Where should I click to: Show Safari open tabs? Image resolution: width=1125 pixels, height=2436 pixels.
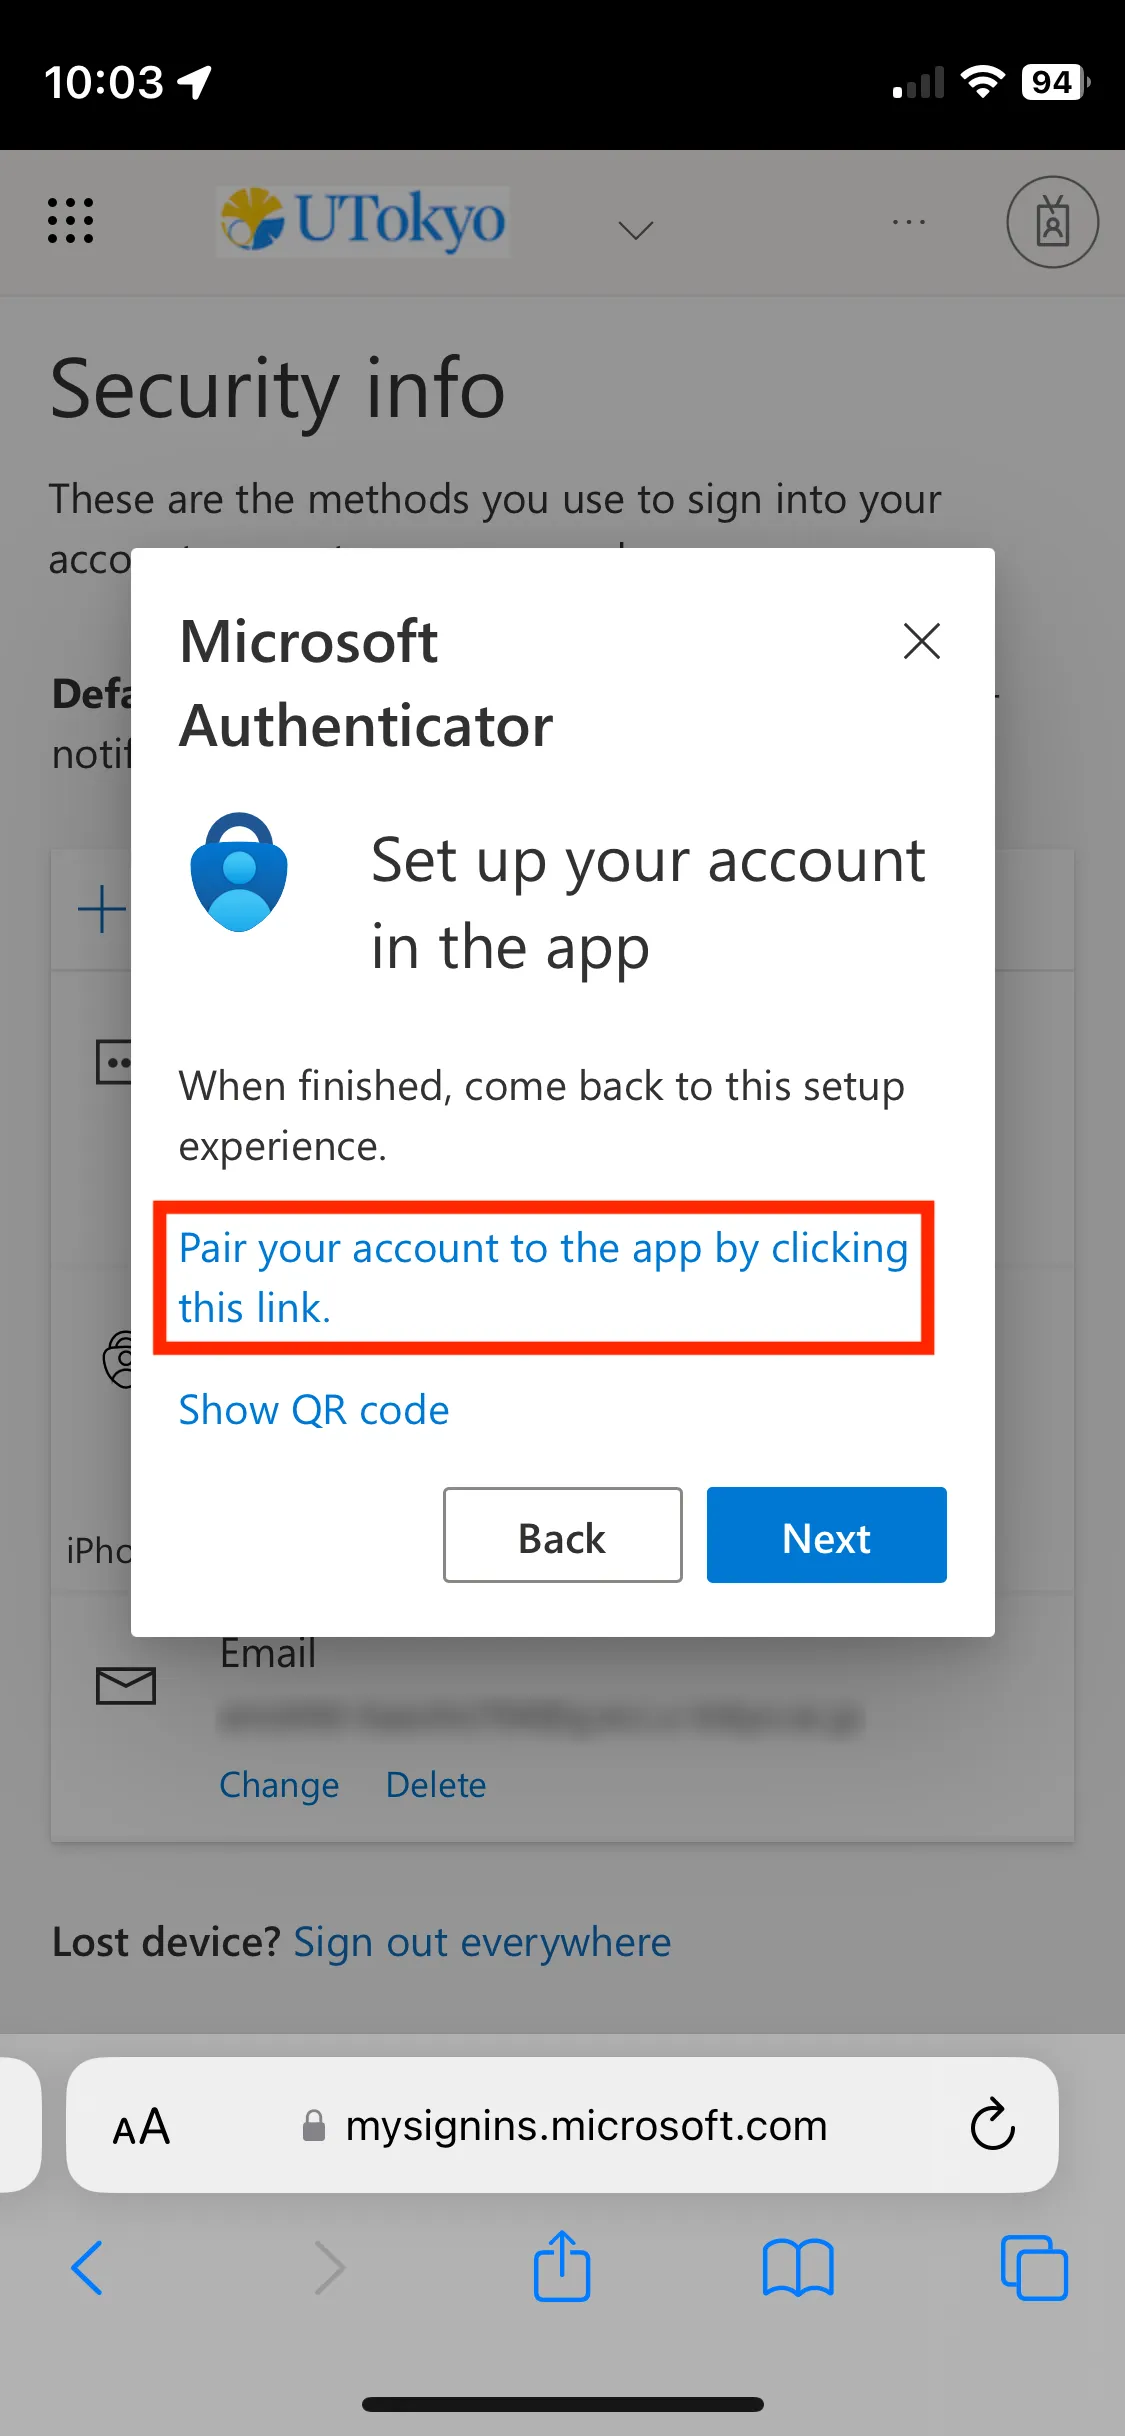pos(1034,2267)
